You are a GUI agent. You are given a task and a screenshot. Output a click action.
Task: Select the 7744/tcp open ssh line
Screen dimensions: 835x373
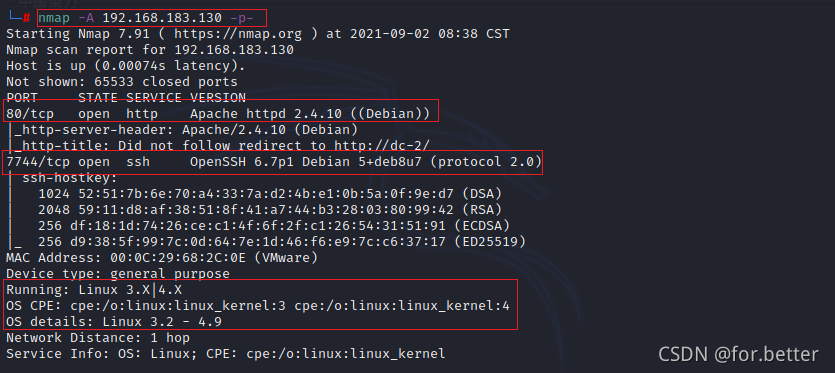point(274,161)
